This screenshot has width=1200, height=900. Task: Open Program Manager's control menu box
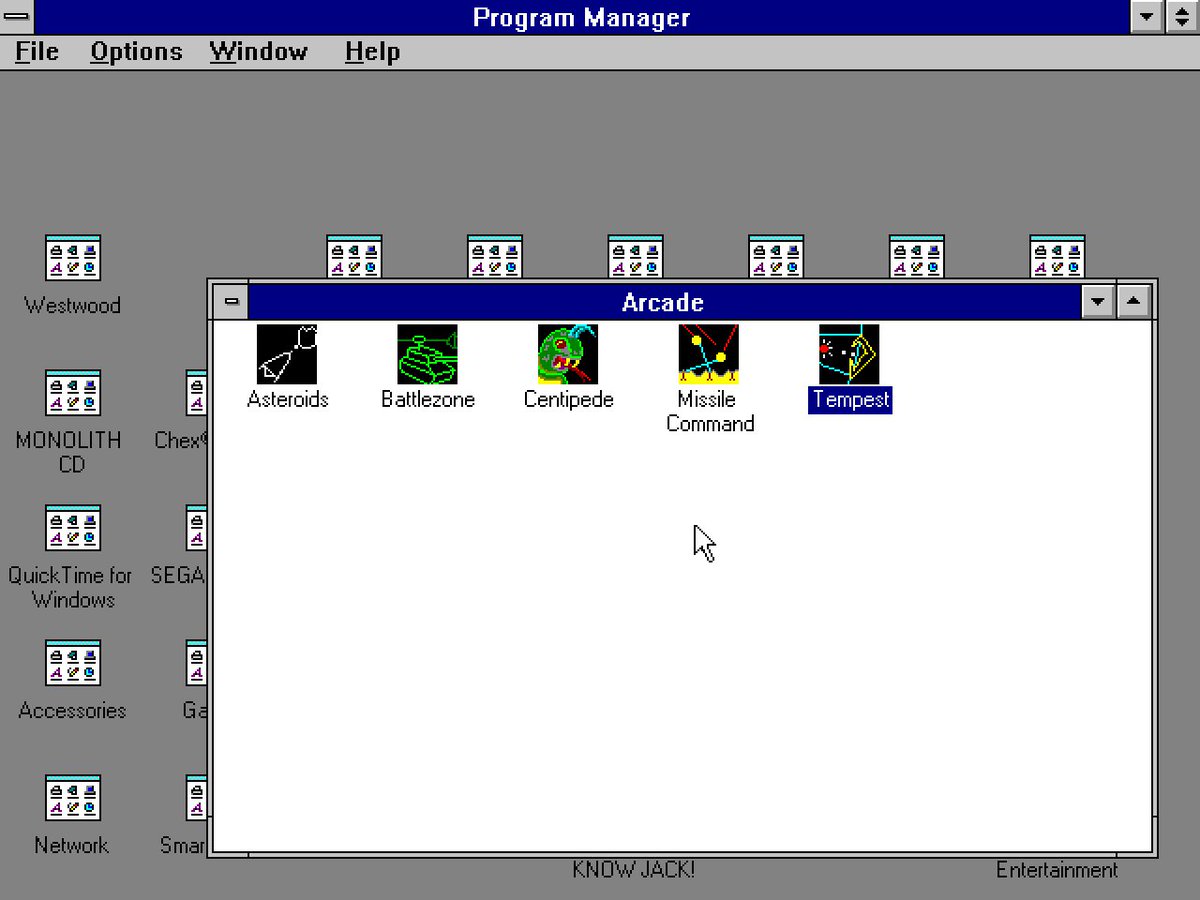17,17
